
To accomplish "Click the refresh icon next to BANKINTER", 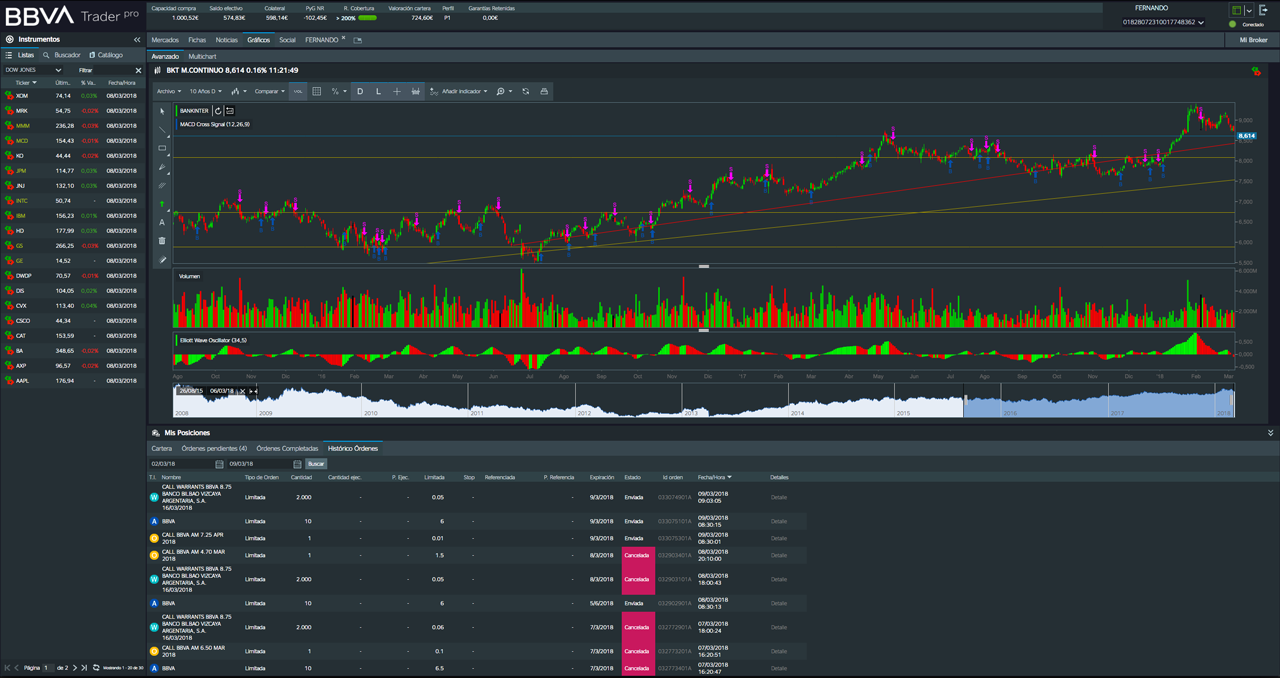I will pos(218,111).
